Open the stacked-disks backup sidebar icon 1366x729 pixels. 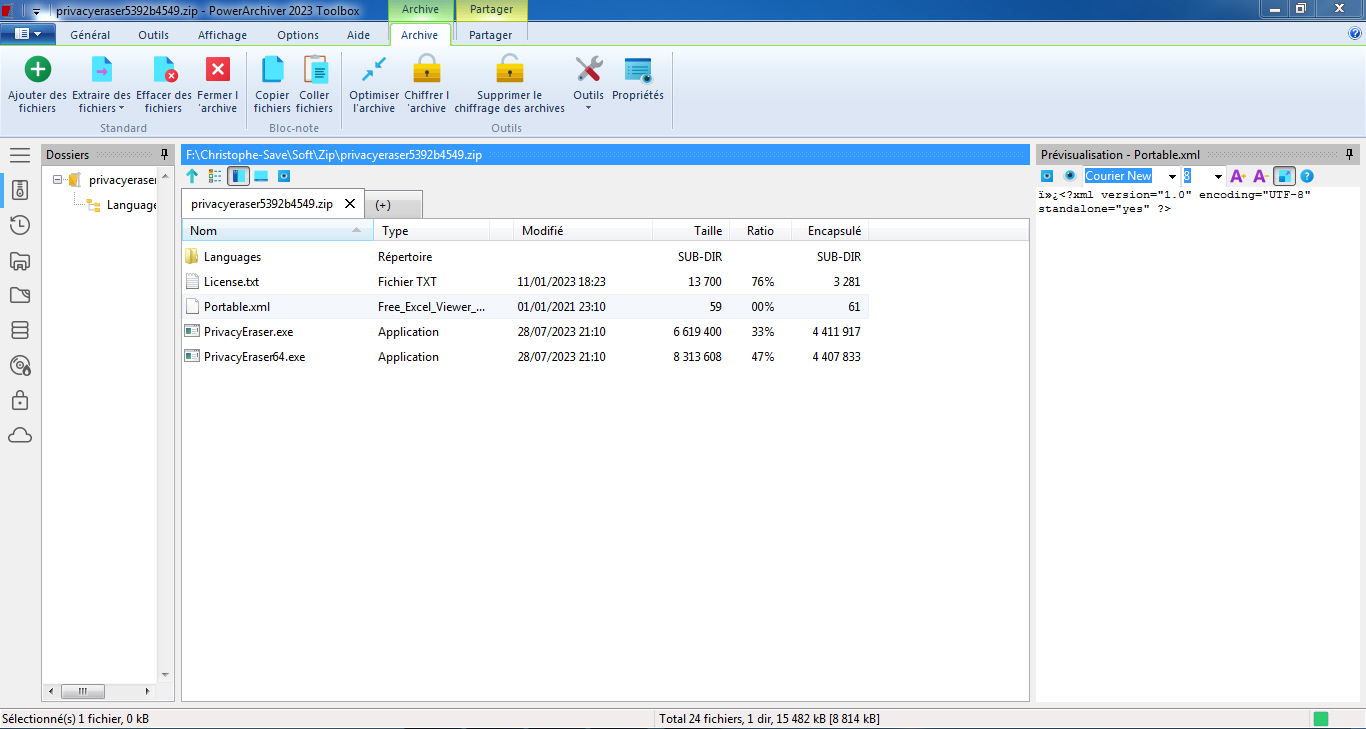(20, 330)
